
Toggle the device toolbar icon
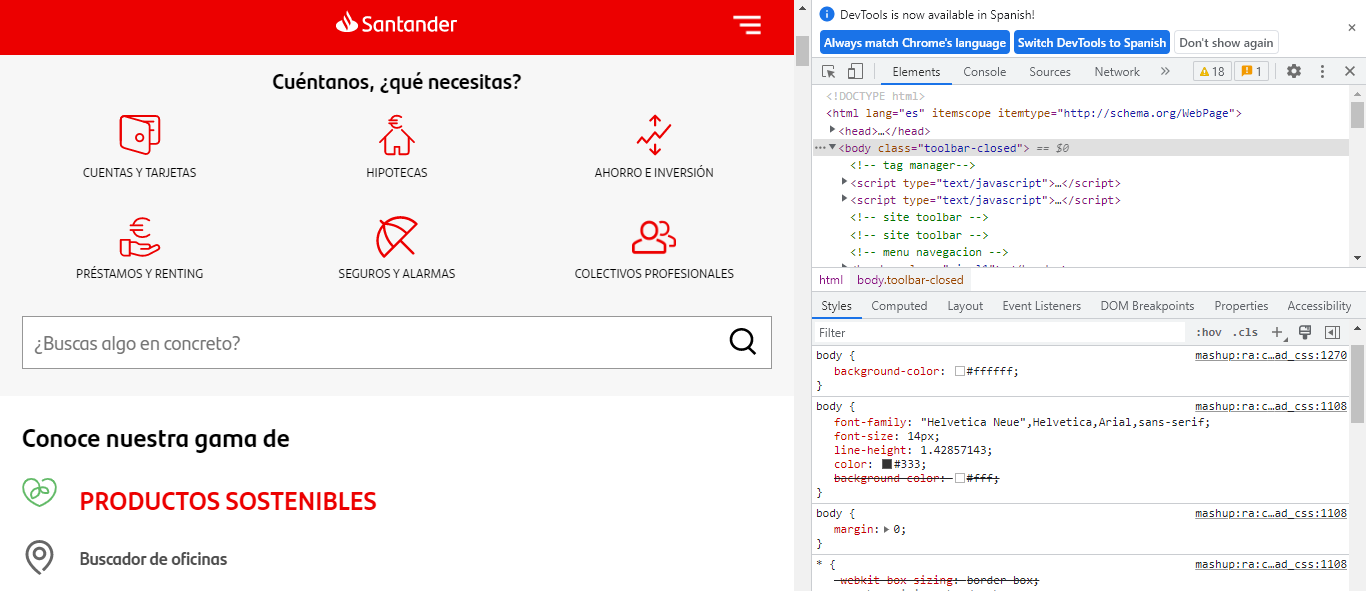tap(855, 71)
